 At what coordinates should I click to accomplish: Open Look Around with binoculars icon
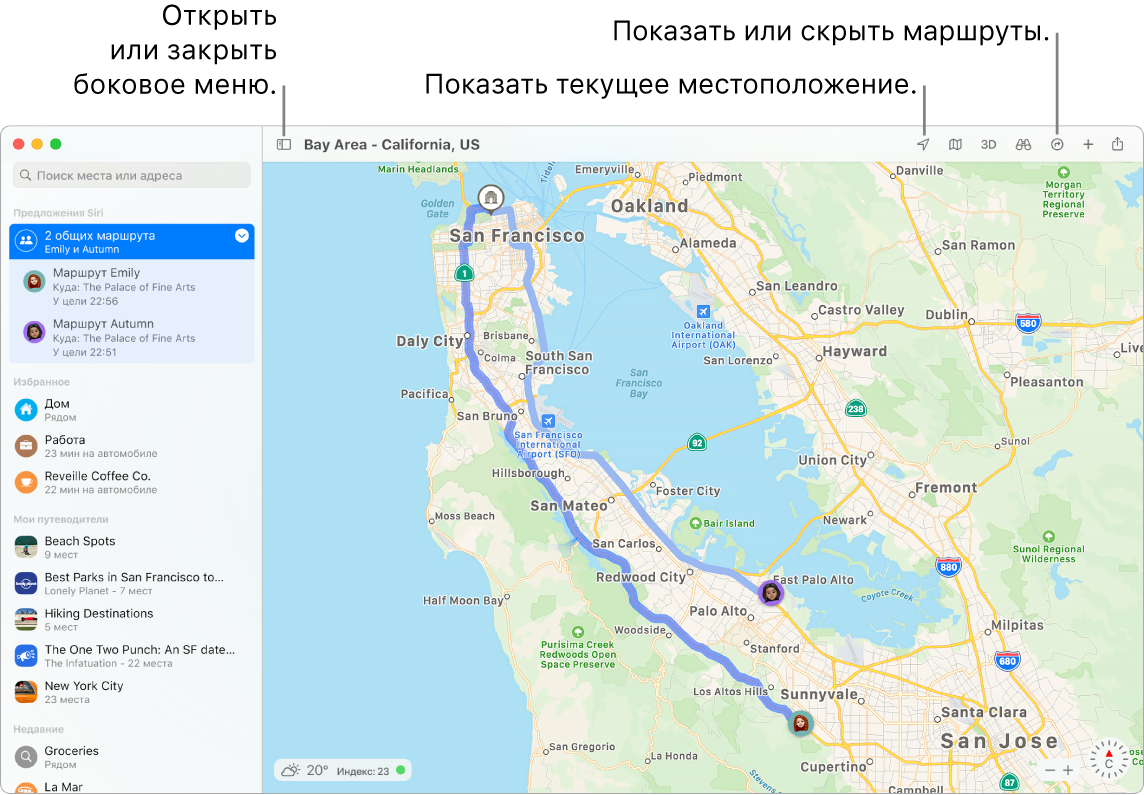click(x=1022, y=144)
